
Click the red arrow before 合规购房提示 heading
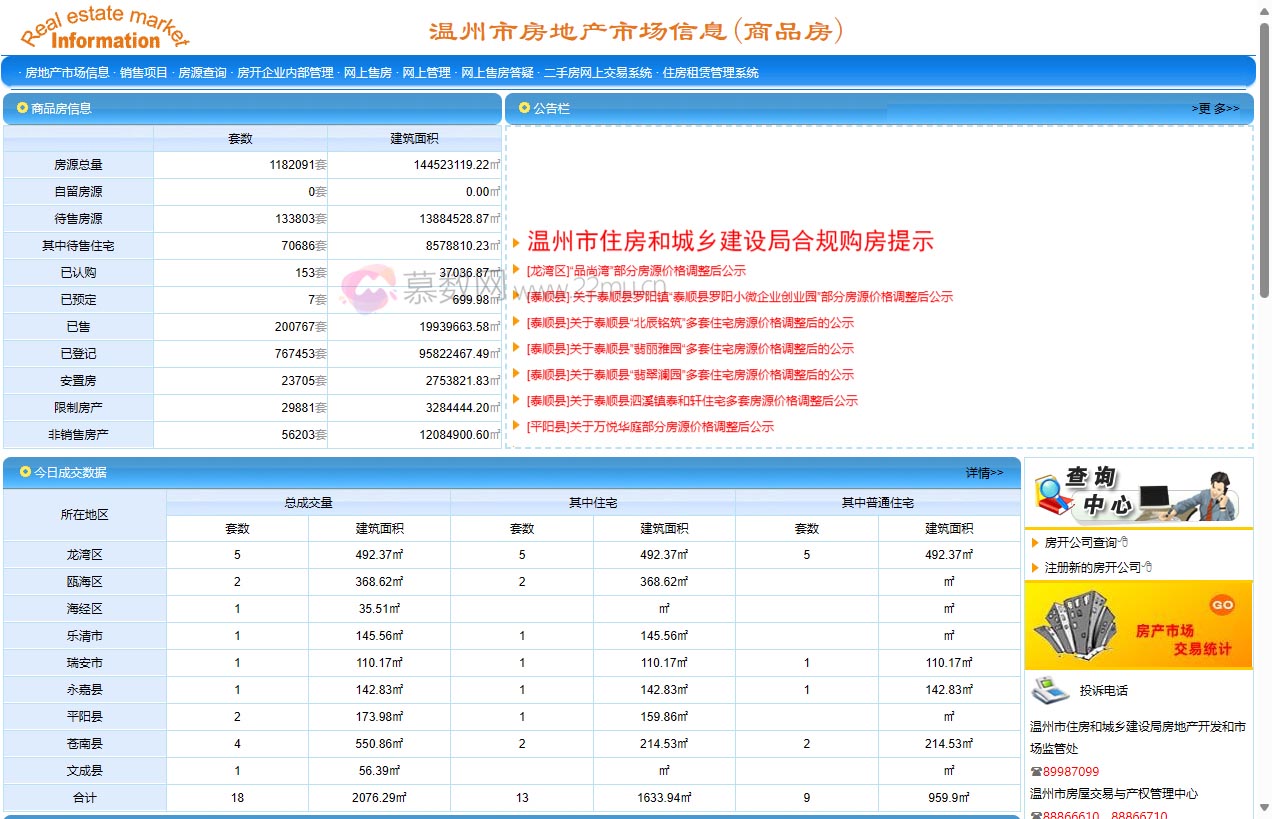pyautogui.click(x=517, y=241)
